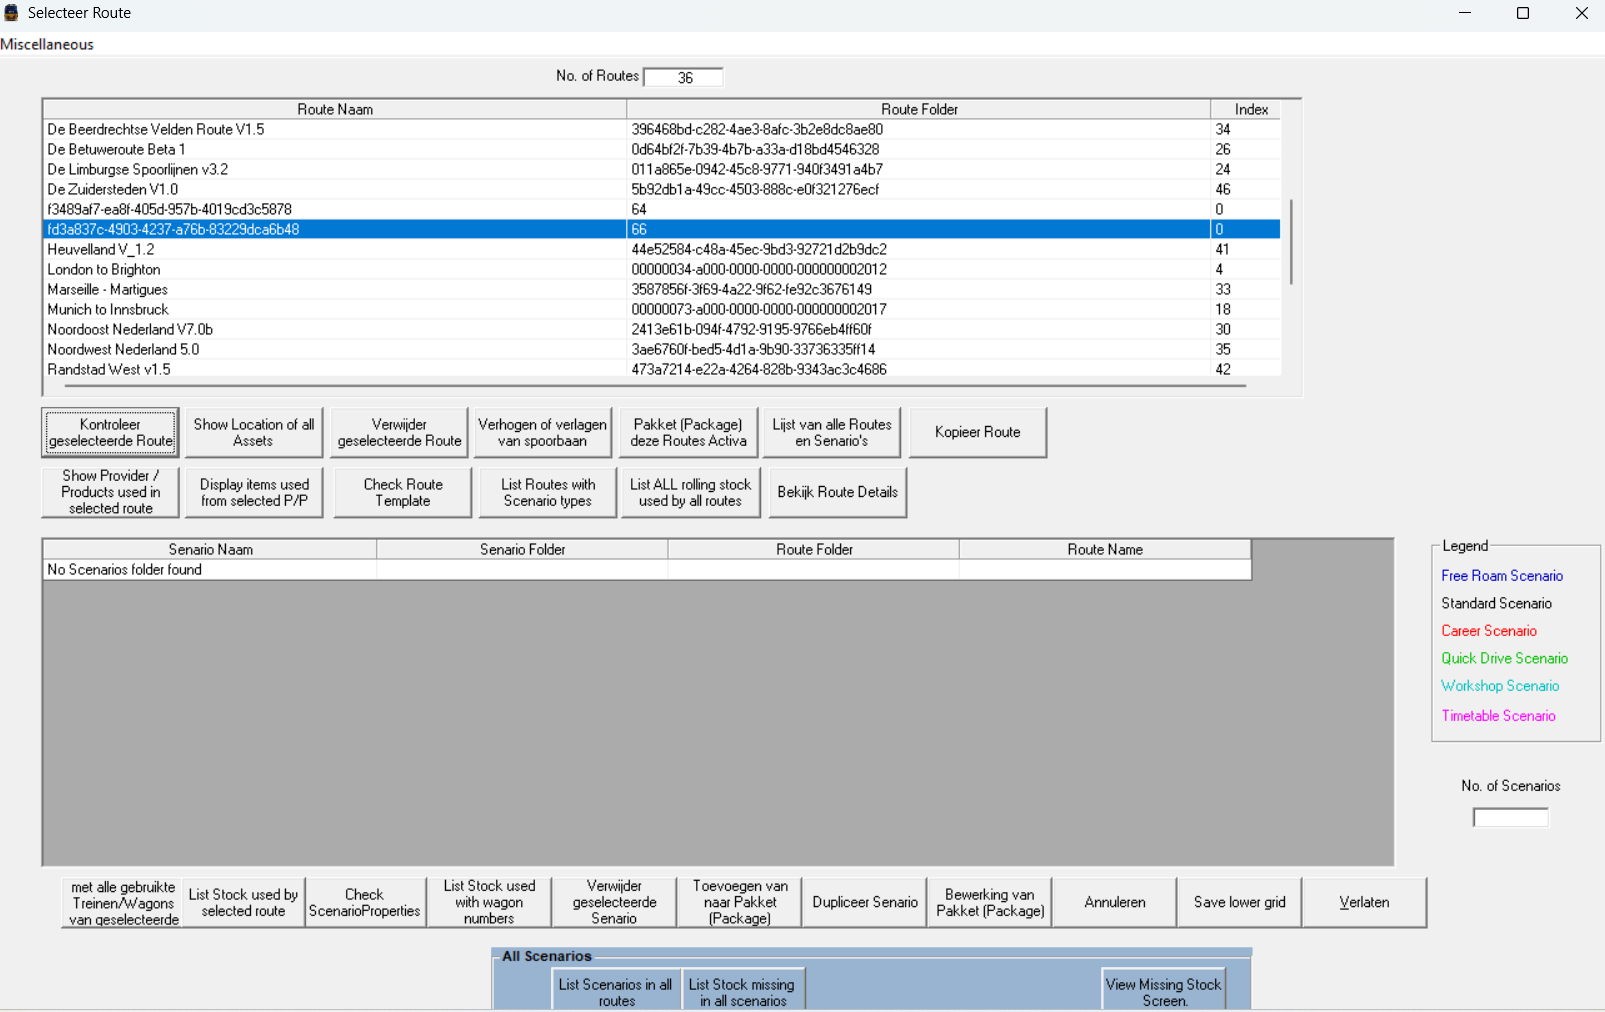
Task: Click the No. of Routes field
Action: (x=684, y=77)
